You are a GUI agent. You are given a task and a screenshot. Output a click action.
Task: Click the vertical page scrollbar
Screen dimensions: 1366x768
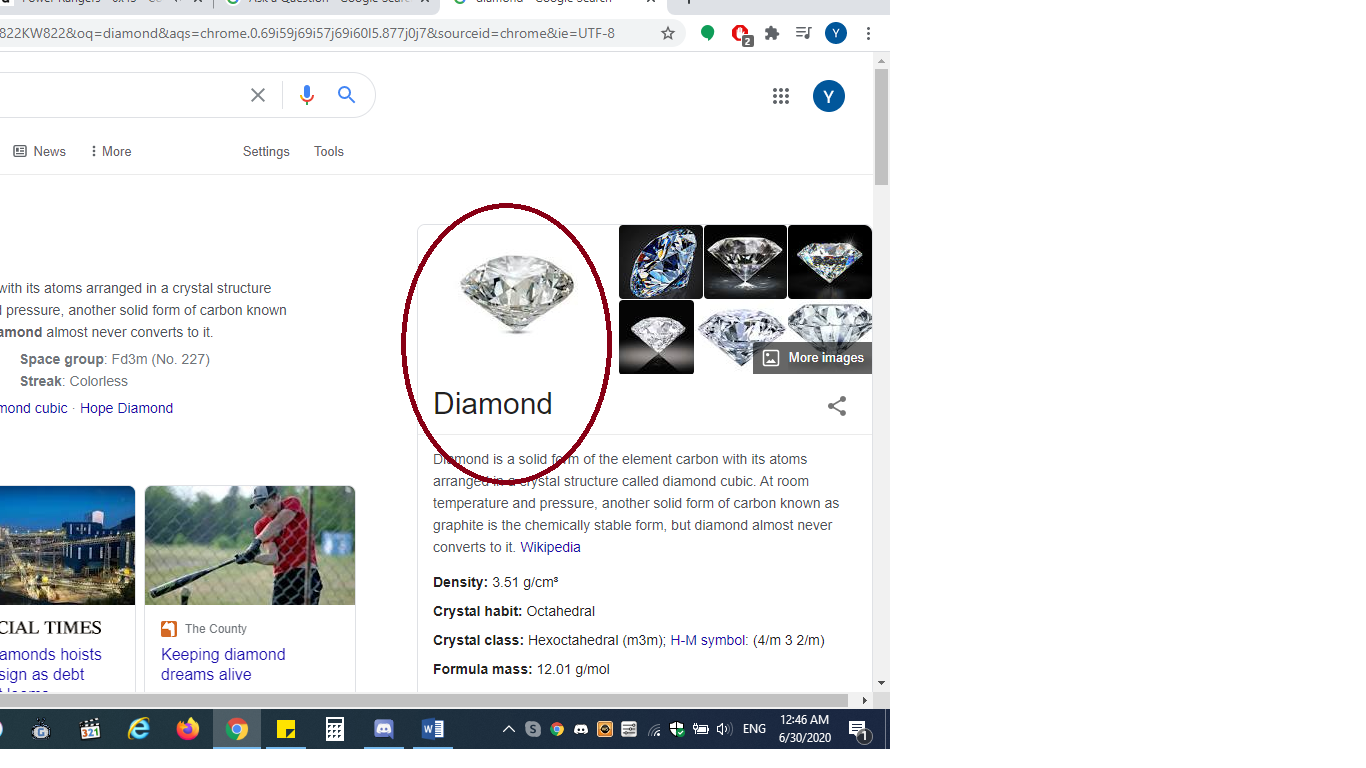(881, 128)
